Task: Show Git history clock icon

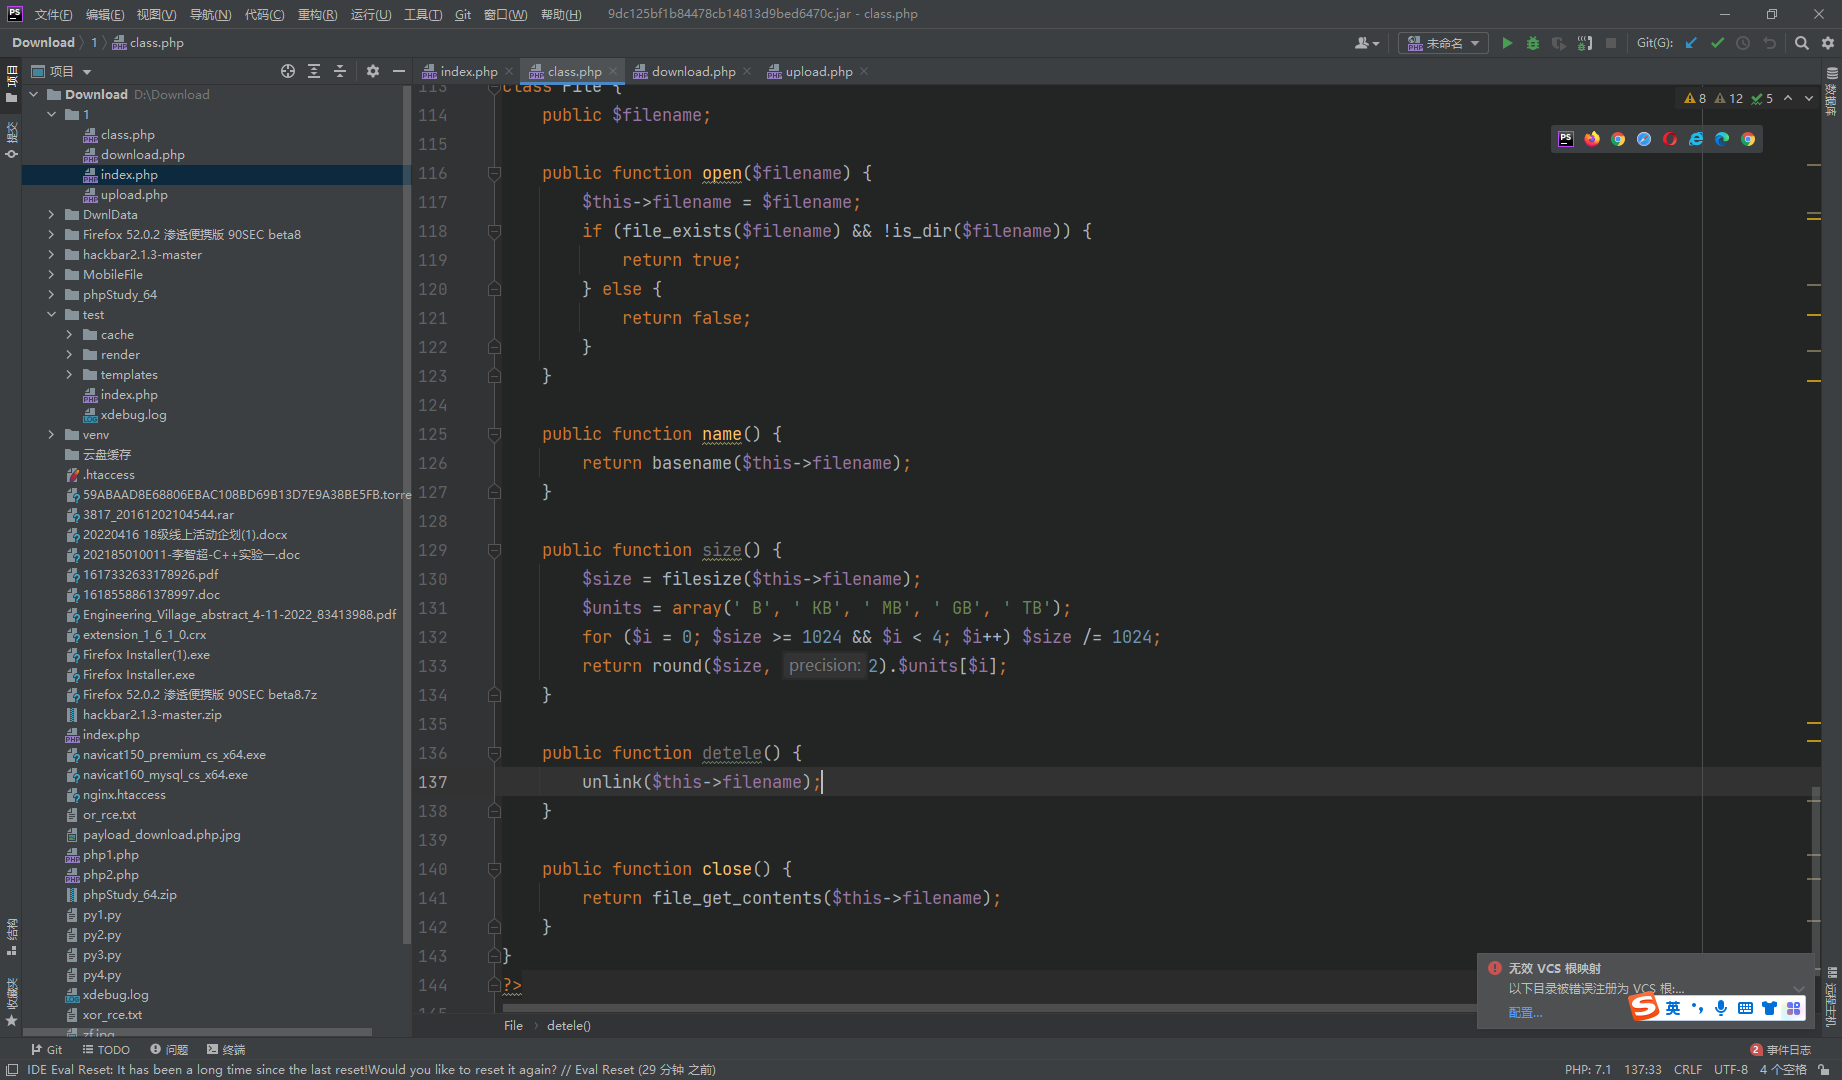Action: point(1743,43)
